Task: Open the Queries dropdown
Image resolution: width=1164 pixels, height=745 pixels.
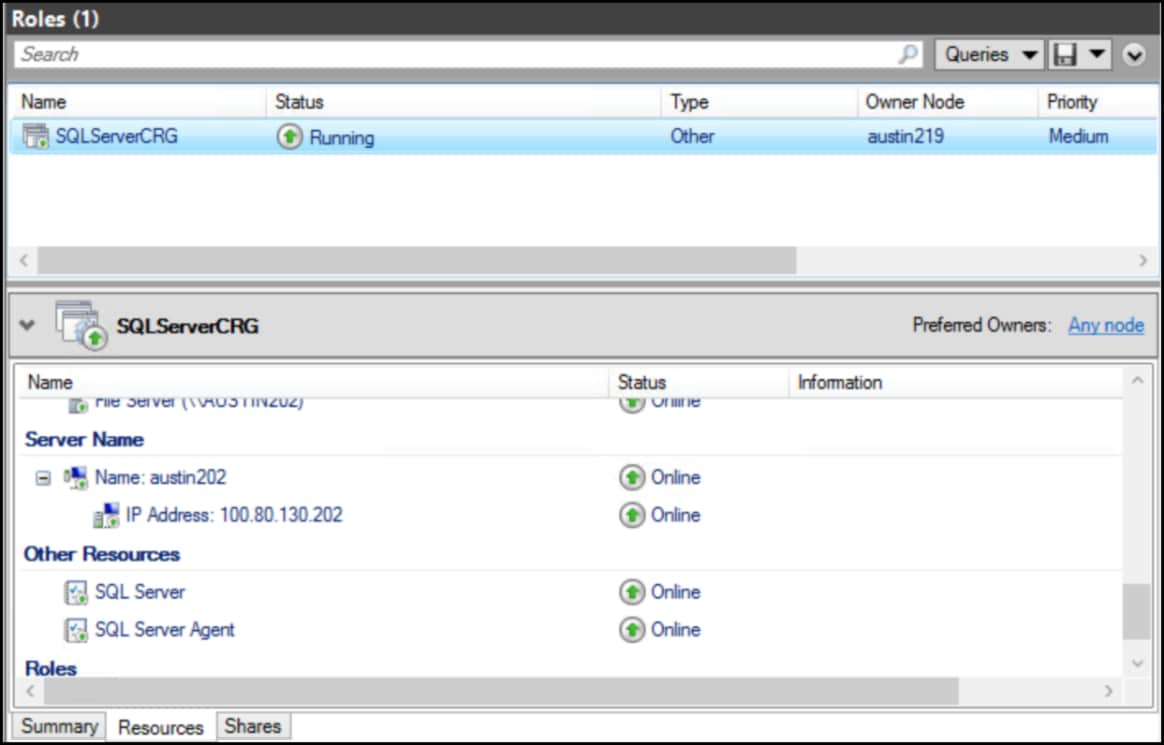Action: [990, 54]
